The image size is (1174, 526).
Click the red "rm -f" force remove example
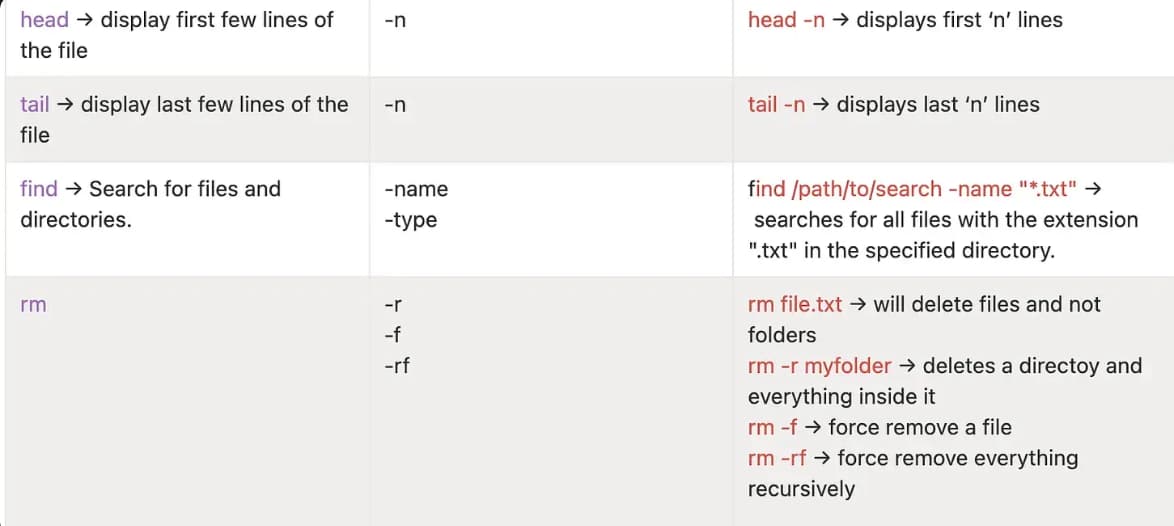click(x=772, y=428)
